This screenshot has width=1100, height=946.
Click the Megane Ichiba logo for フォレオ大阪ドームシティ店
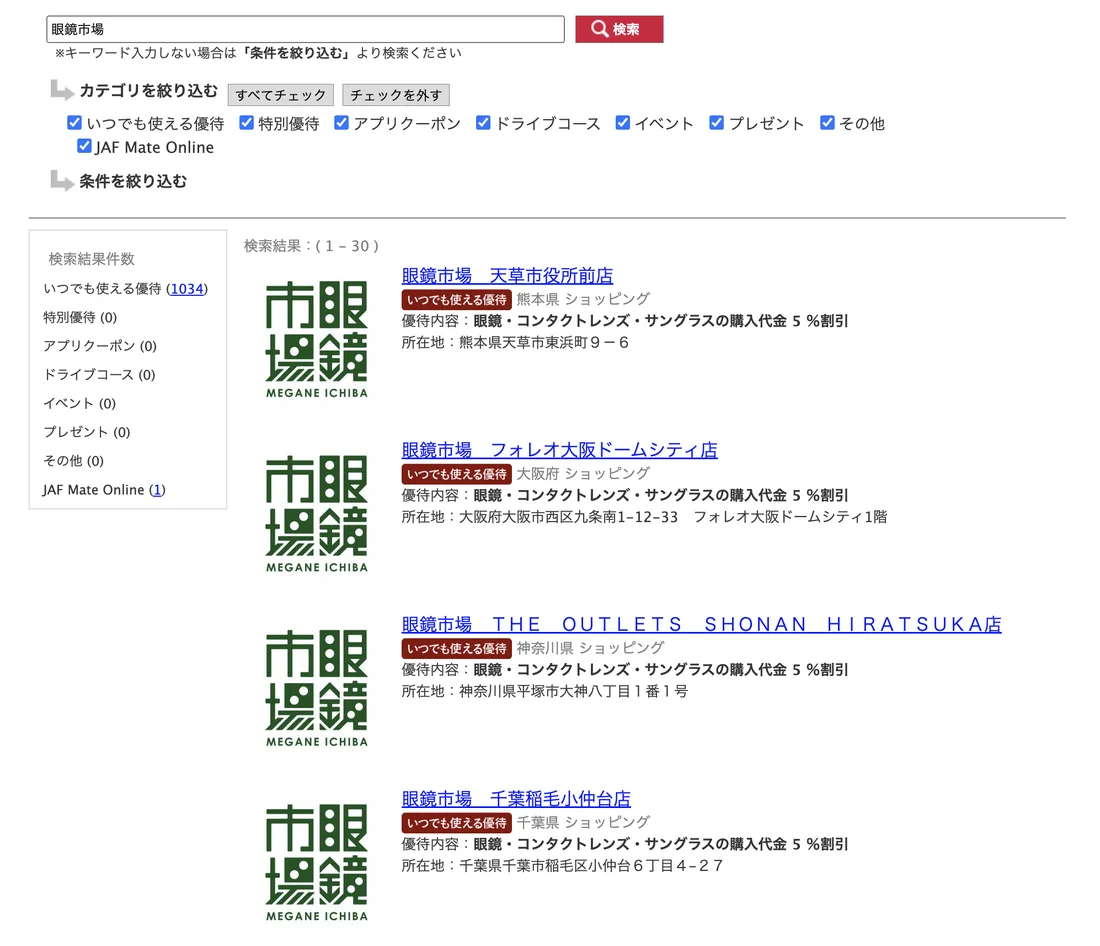click(317, 514)
